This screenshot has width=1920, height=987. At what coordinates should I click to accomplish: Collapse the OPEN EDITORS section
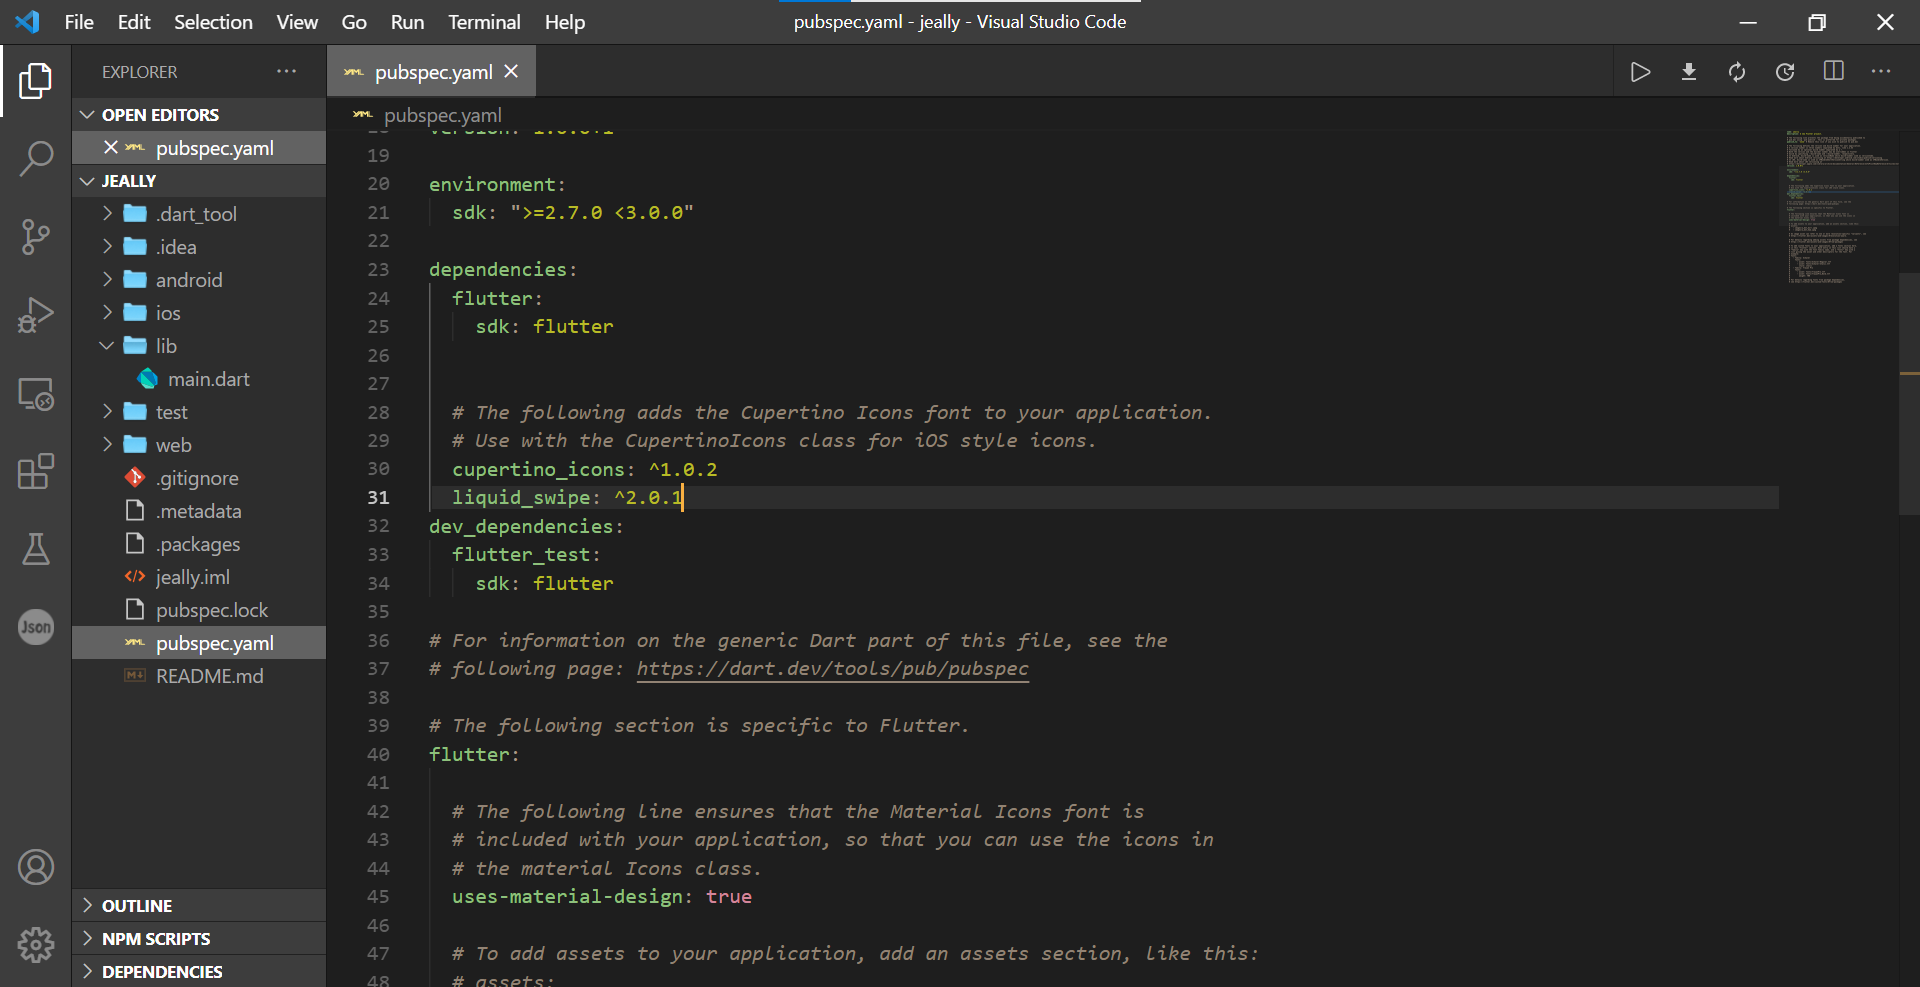[199, 114]
